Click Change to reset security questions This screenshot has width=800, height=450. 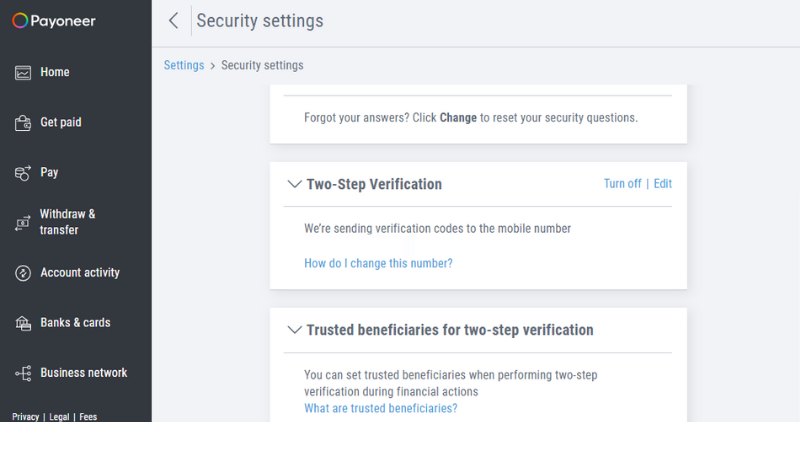pyautogui.click(x=458, y=118)
